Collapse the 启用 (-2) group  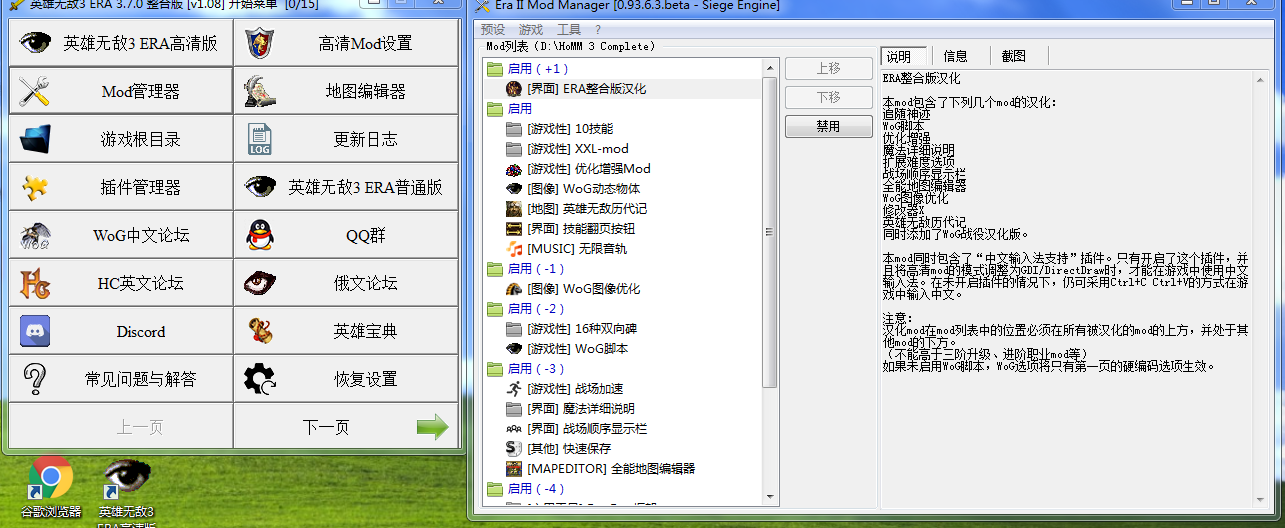495,309
